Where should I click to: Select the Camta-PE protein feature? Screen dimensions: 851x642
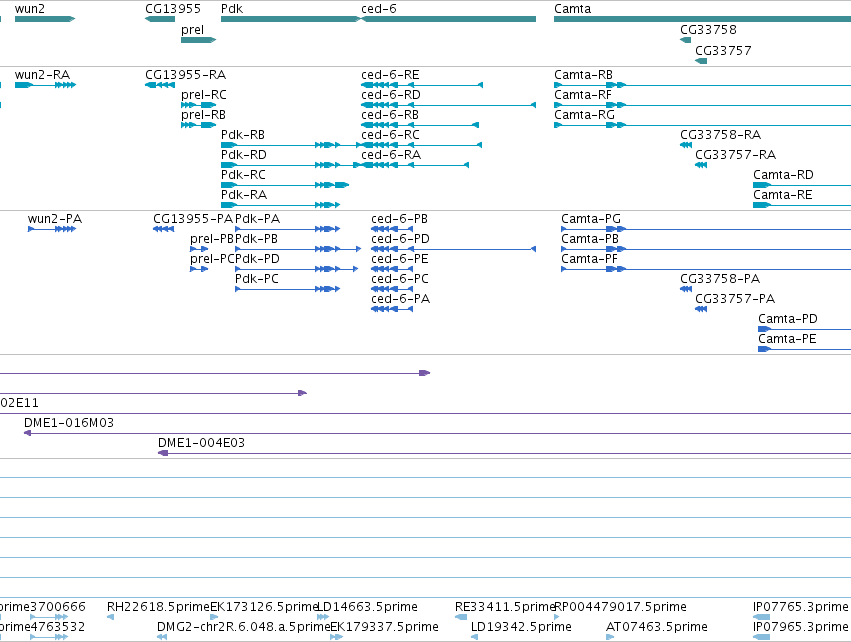[x=804, y=349]
